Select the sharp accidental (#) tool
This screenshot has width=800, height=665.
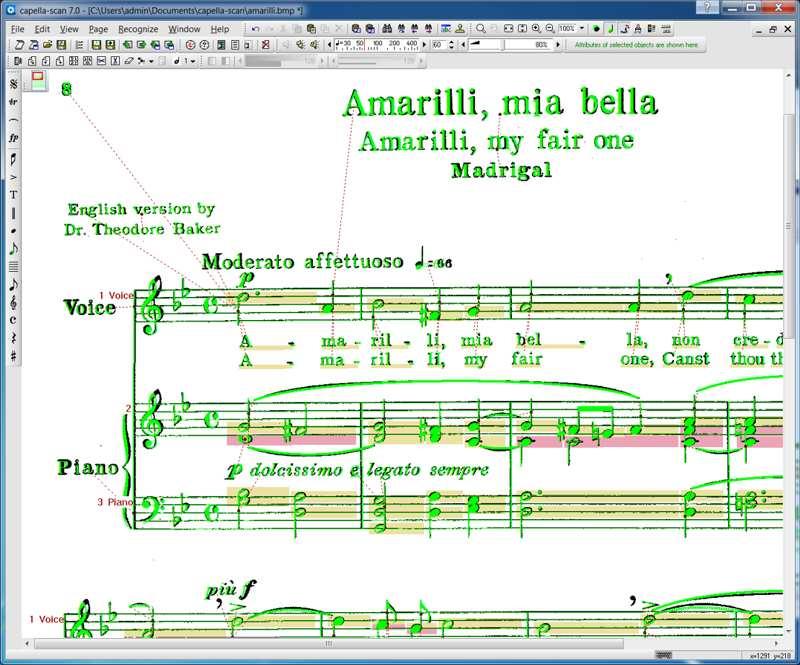(14, 356)
